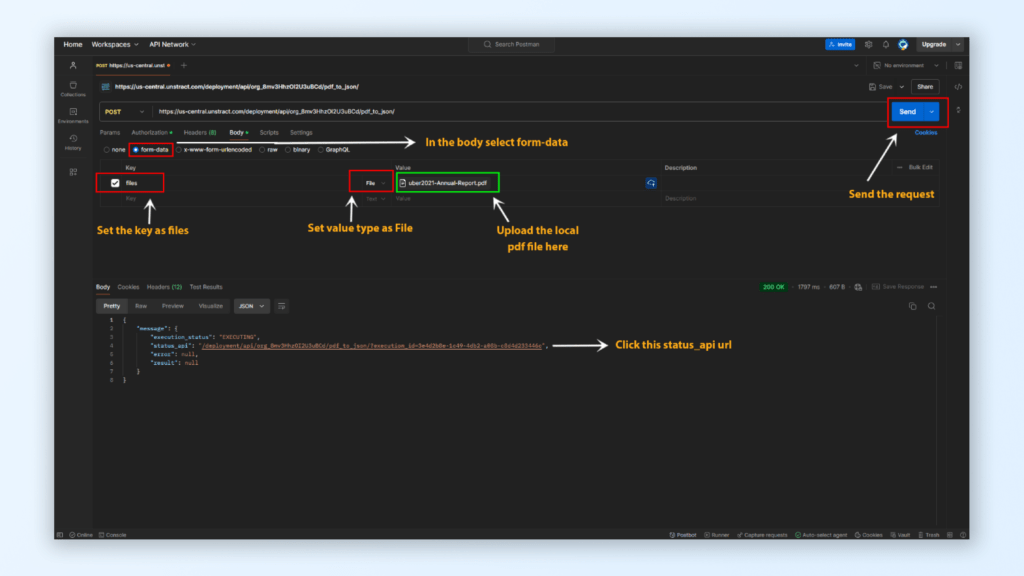
Task: Open Postbot from the status bar
Action: 684,535
